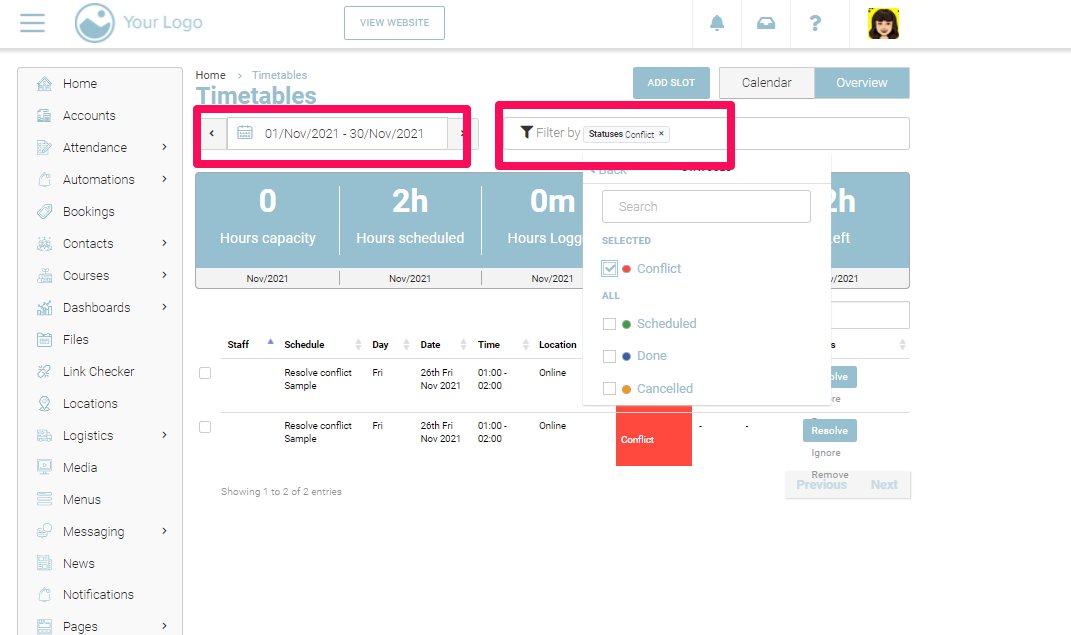
Task: Uncheck the Conflict status checkbox
Action: pos(610,268)
